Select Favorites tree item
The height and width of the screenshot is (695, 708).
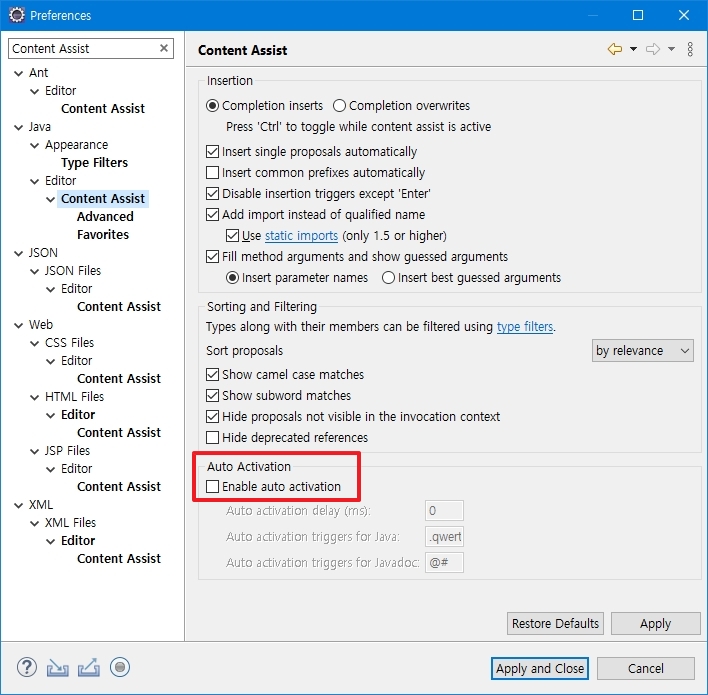click(103, 235)
